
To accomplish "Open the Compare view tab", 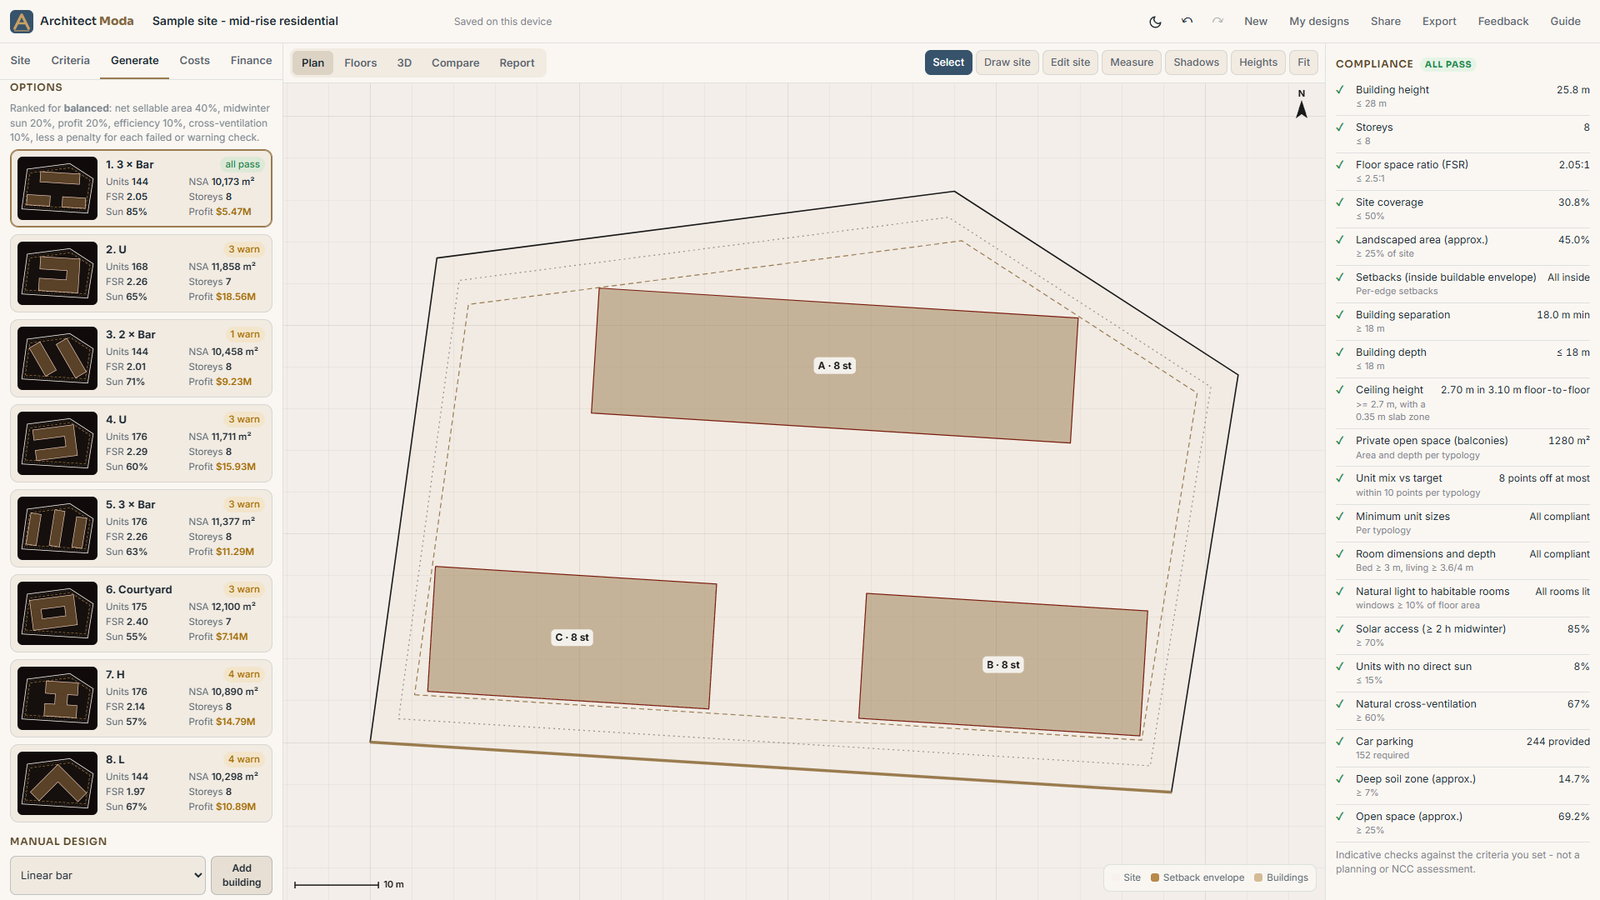I will 456,63.
